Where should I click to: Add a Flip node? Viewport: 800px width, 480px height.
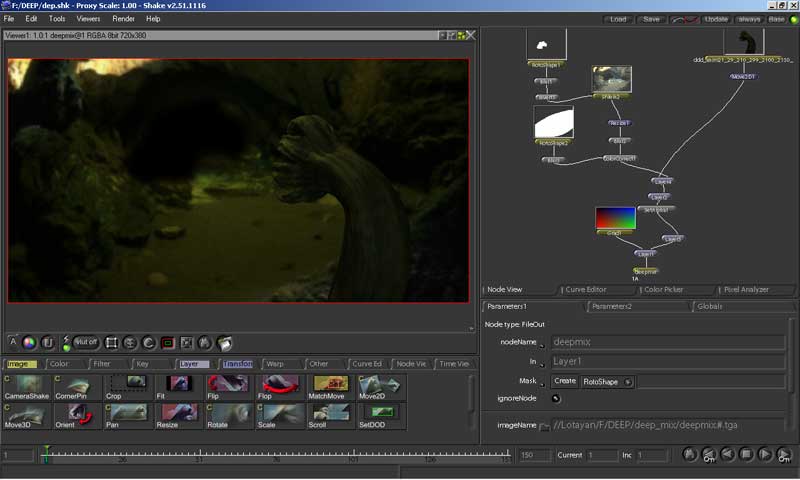coord(229,388)
